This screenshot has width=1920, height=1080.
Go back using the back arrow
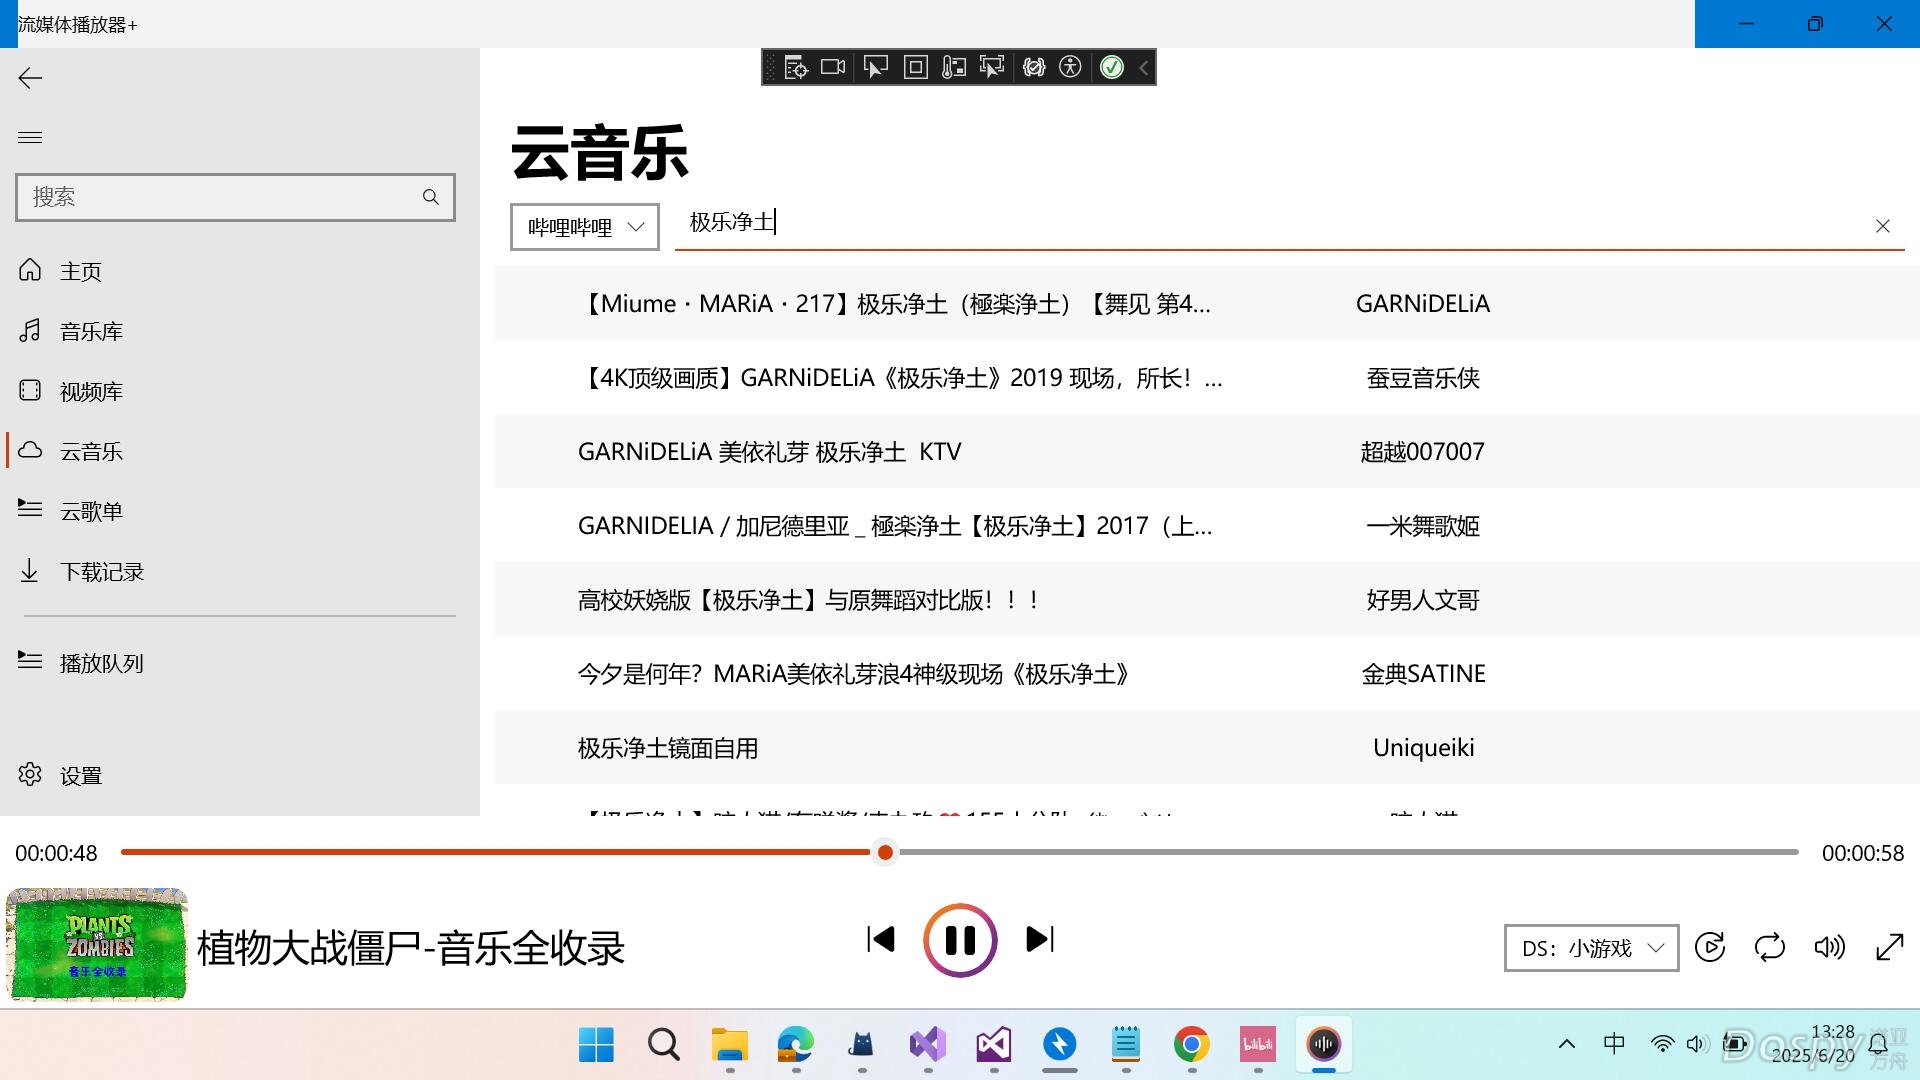30,78
